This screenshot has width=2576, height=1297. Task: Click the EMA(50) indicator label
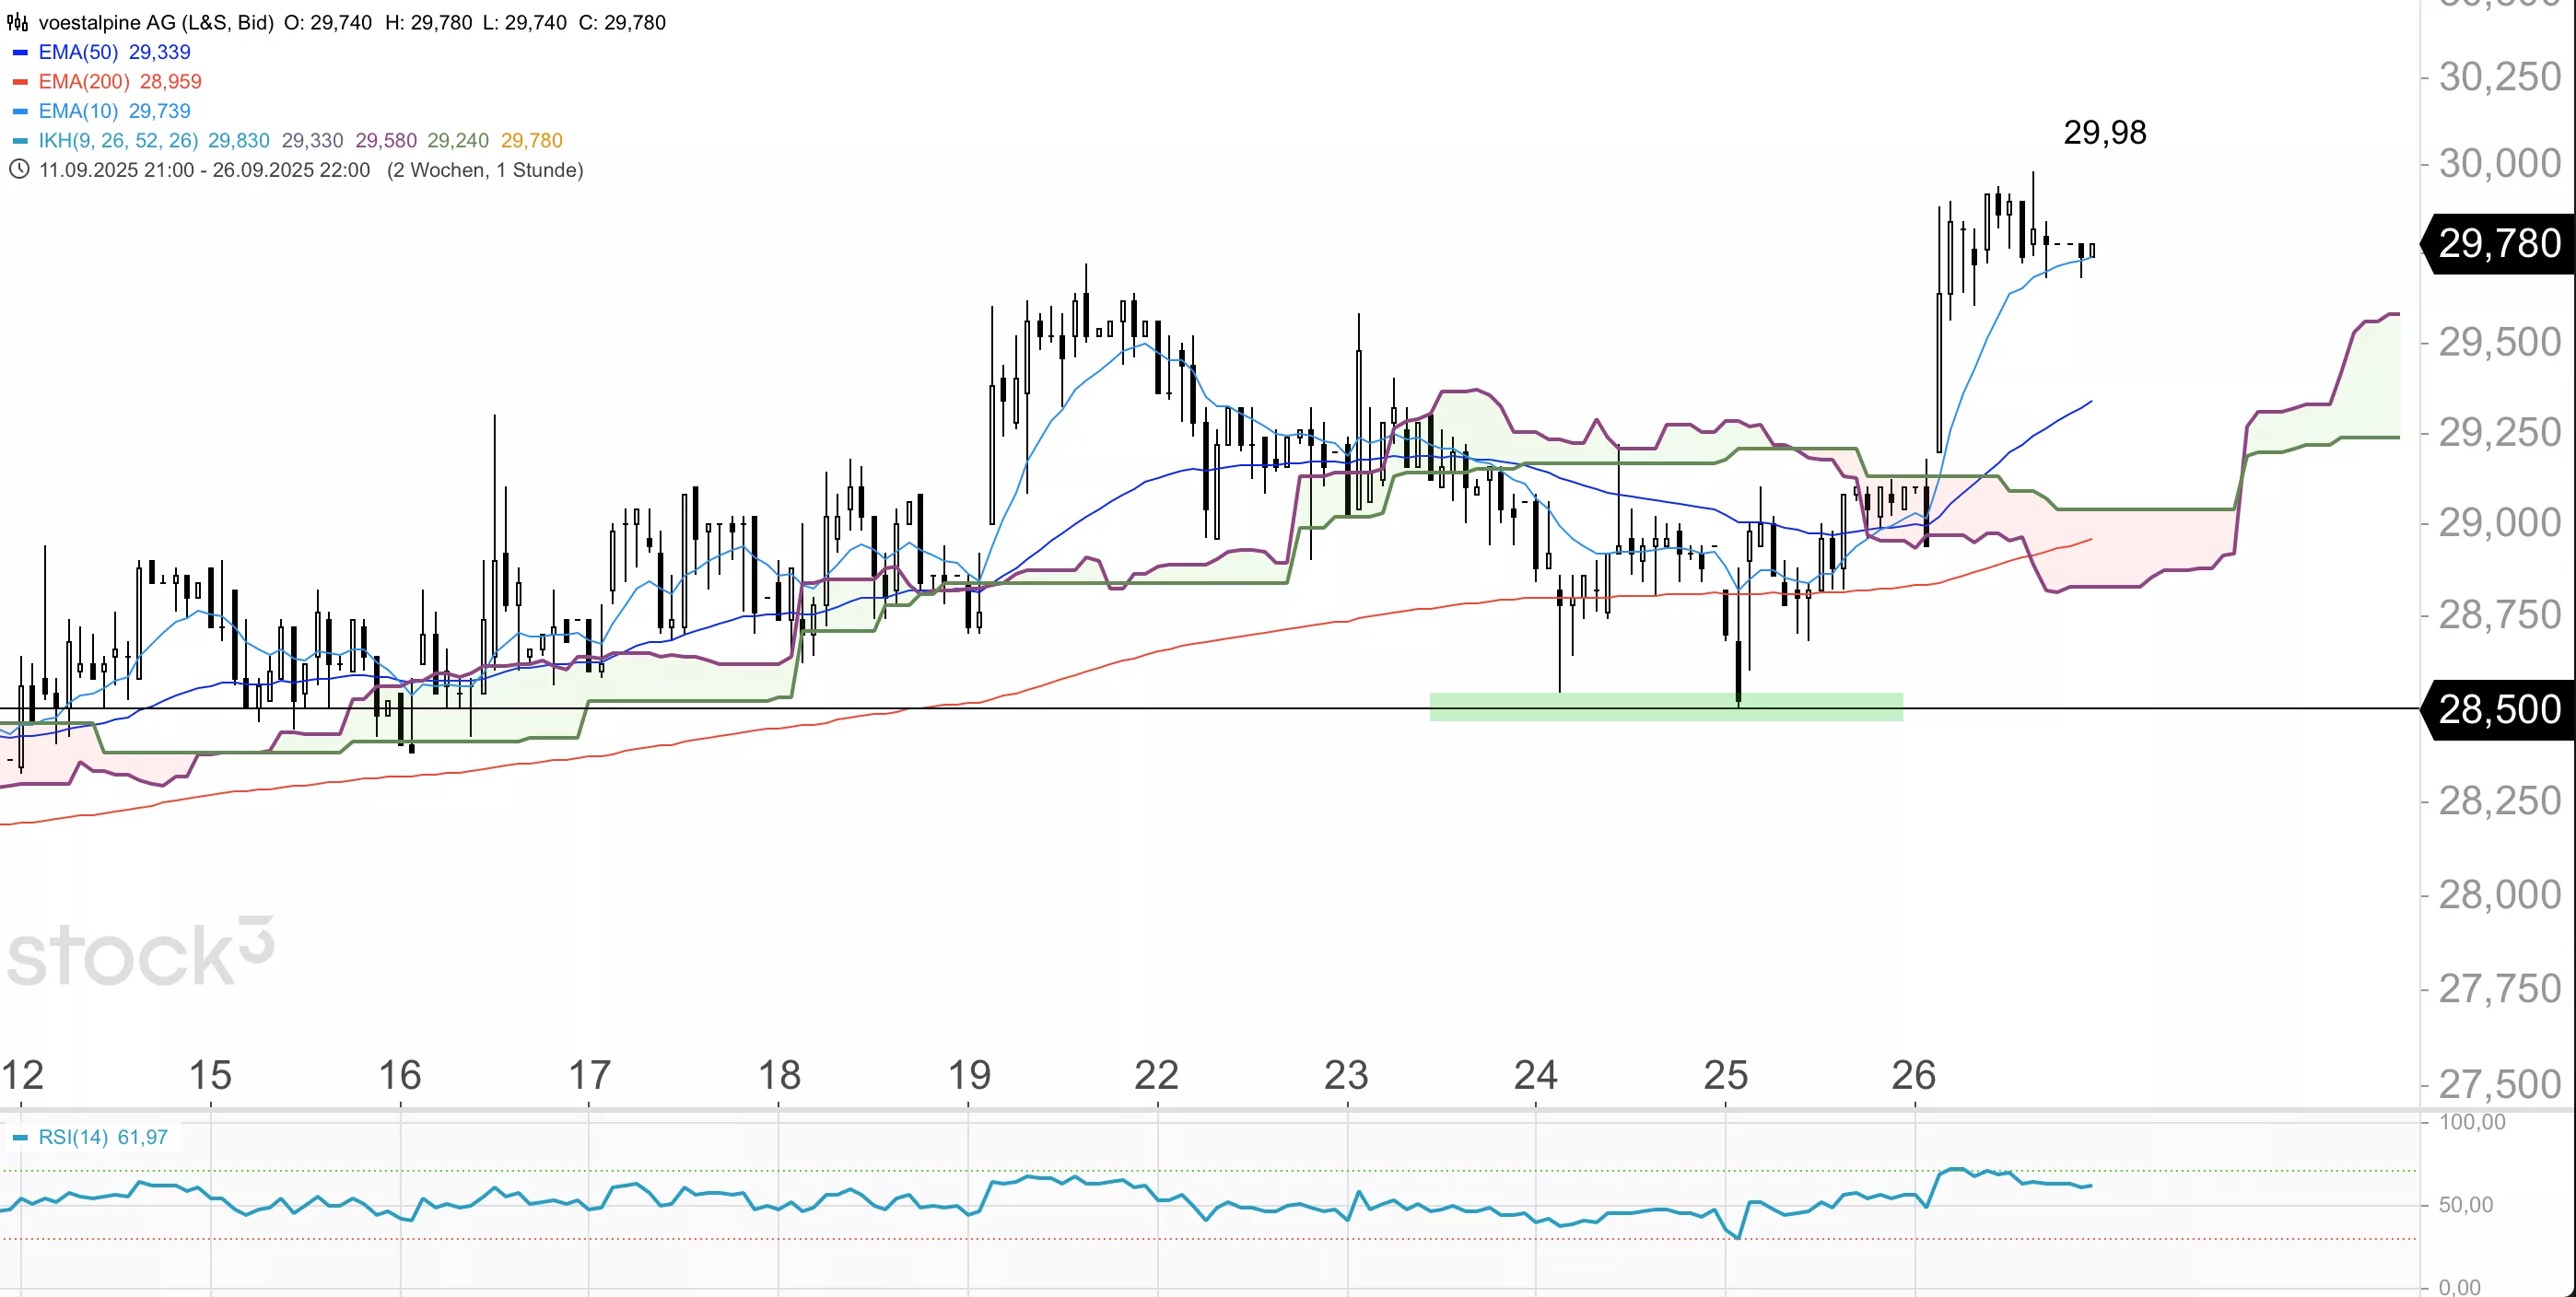(78, 52)
